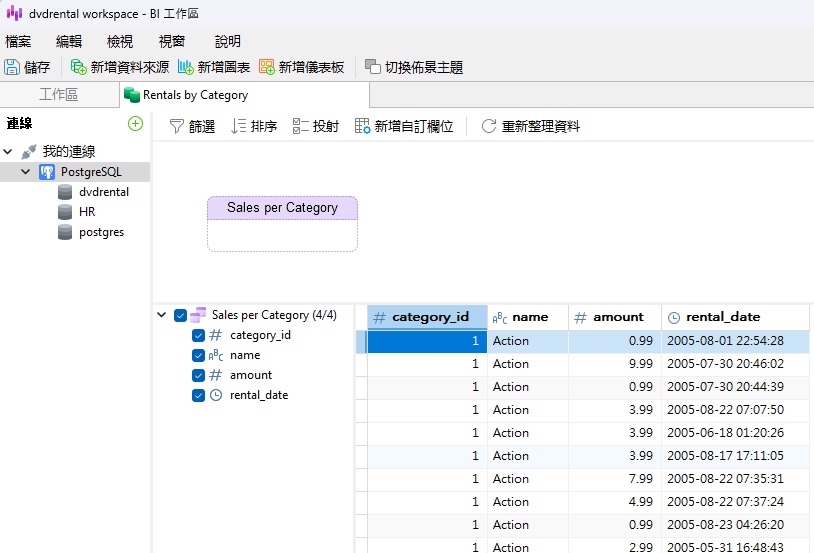Screen dimensions: 814x553
Task: Click the amount cell 4.99
Action: tap(615, 502)
